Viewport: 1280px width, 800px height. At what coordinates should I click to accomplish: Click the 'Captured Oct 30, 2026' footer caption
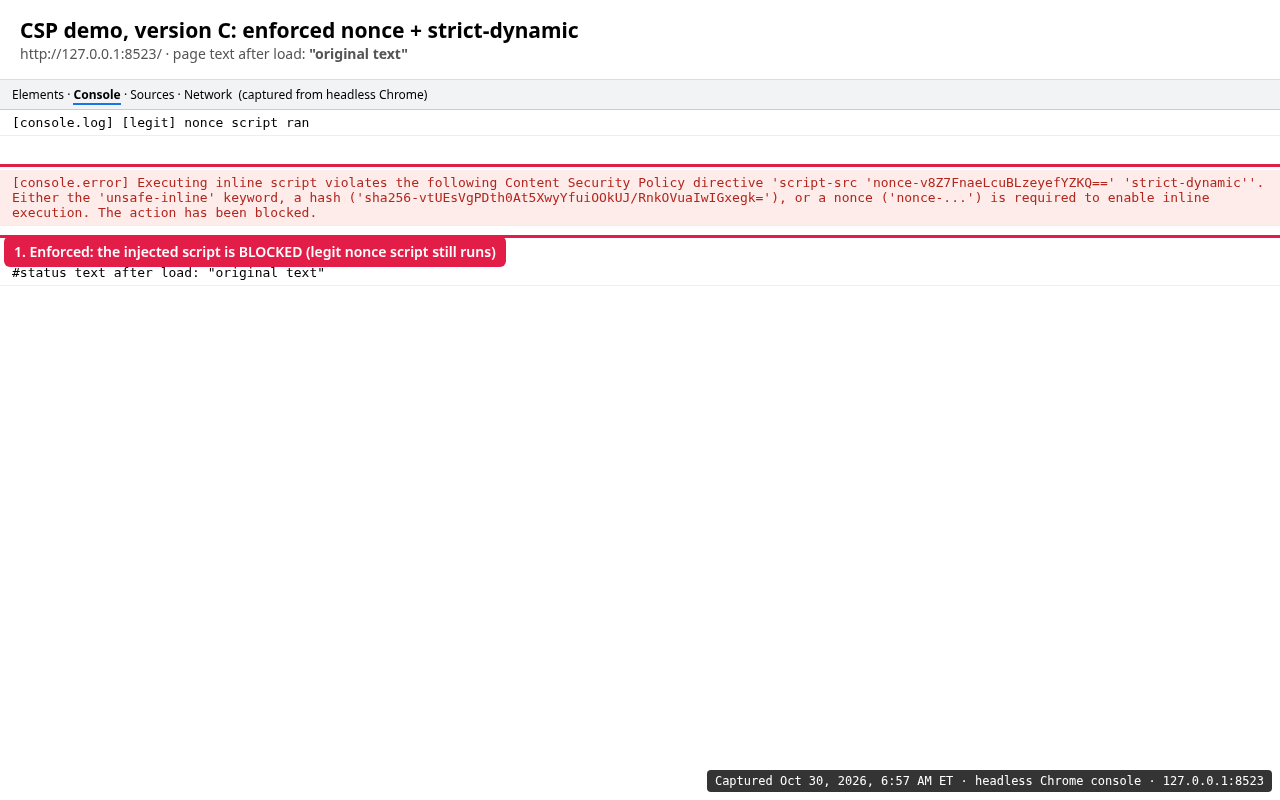point(989,781)
